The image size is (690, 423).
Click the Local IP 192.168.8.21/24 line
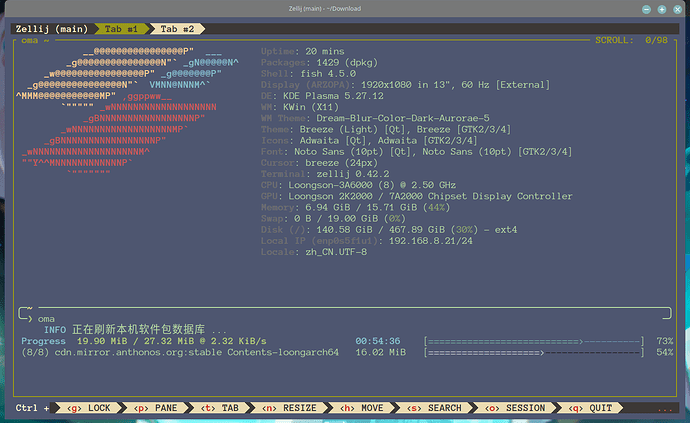(367, 241)
